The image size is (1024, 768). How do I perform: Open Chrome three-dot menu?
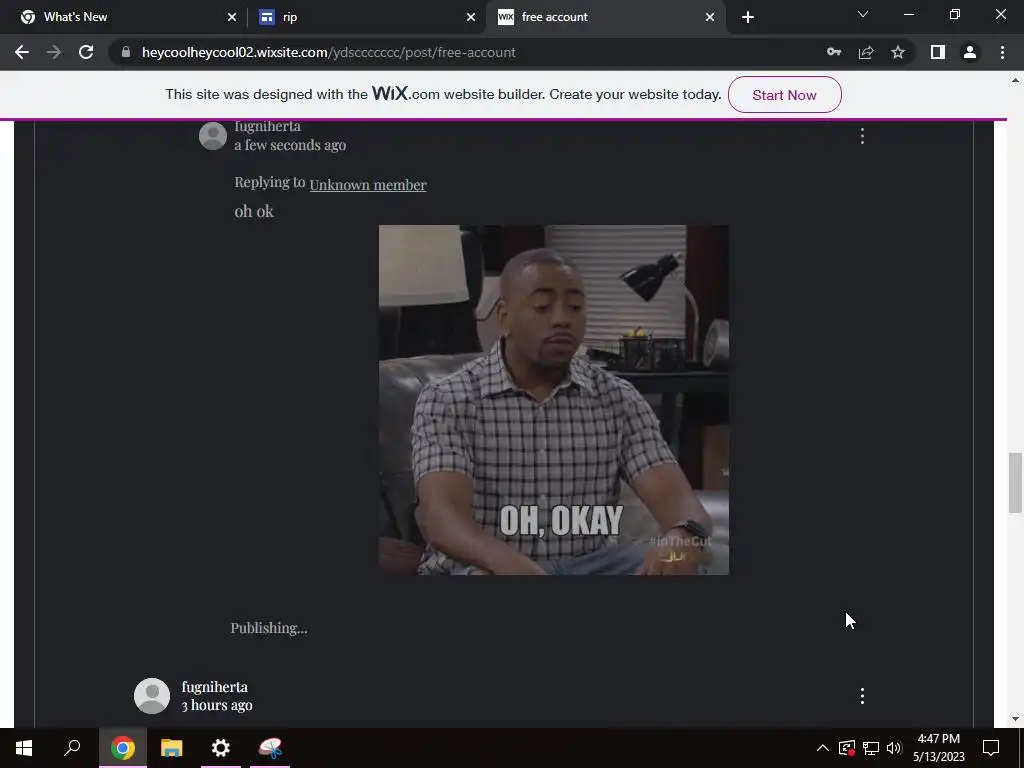[1002, 52]
